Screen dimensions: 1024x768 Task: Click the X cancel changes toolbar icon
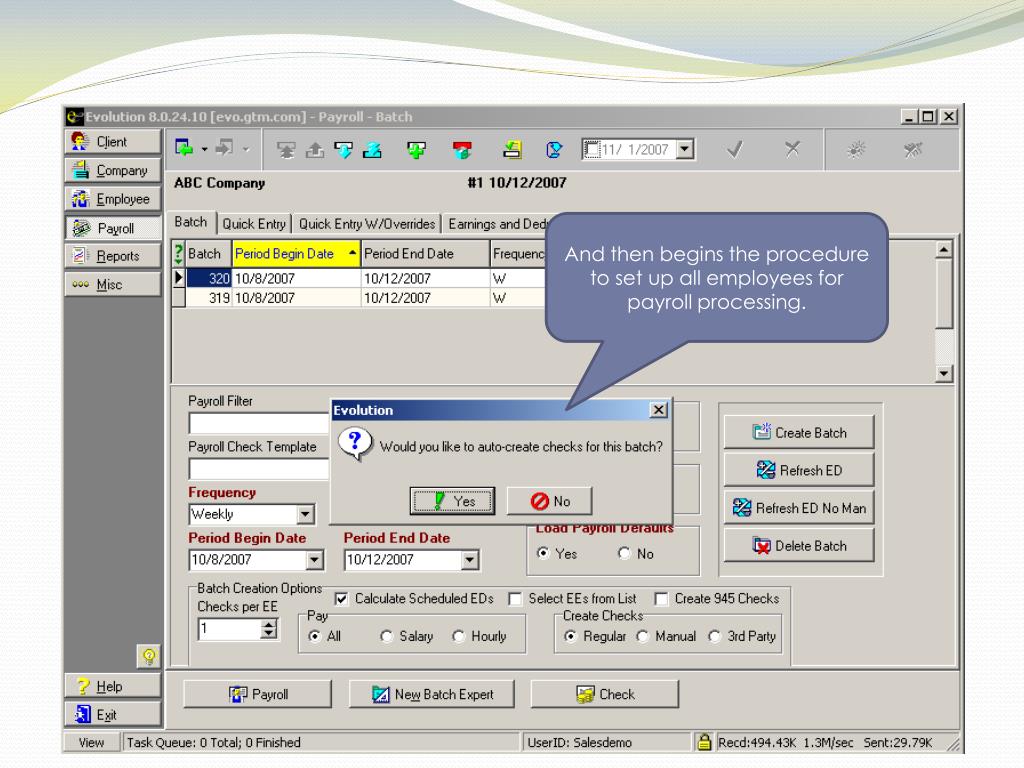[792, 149]
